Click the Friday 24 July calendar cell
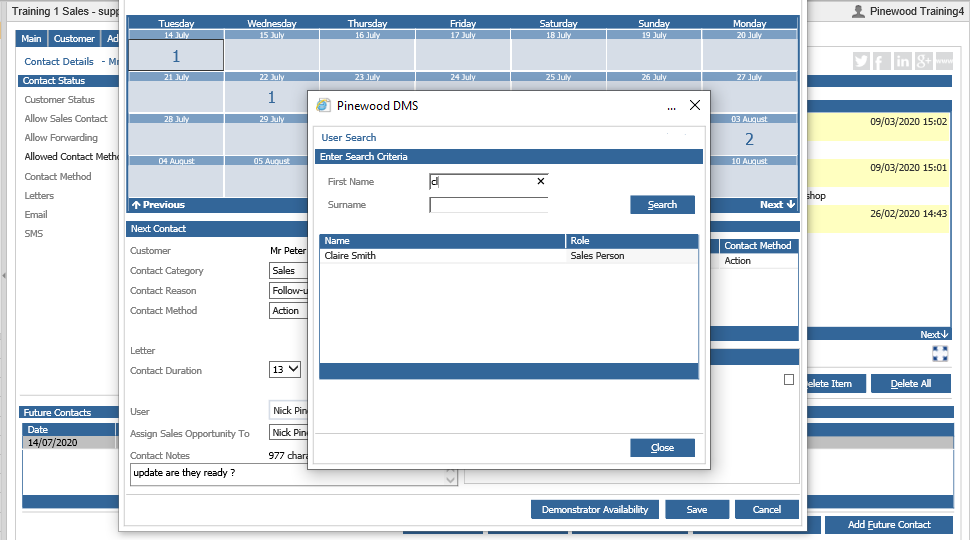Screen dimensions: 970x540 click(x=463, y=87)
